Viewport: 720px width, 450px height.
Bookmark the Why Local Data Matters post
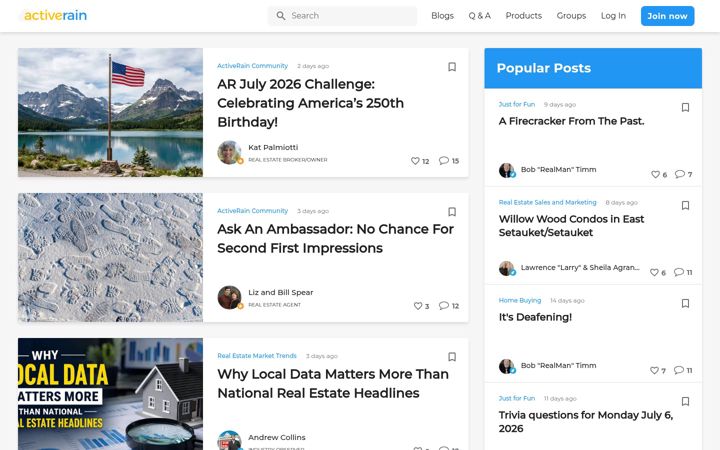click(452, 357)
